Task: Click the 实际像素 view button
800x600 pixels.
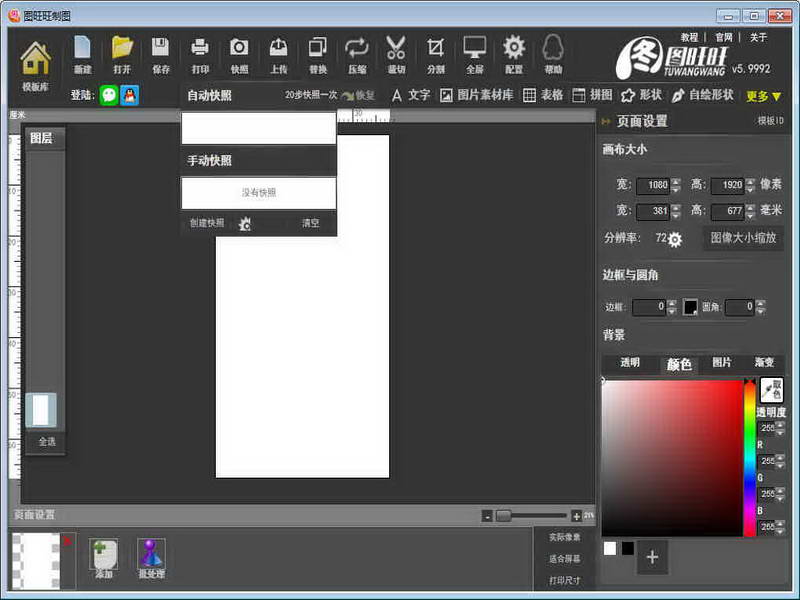Action: coord(564,537)
